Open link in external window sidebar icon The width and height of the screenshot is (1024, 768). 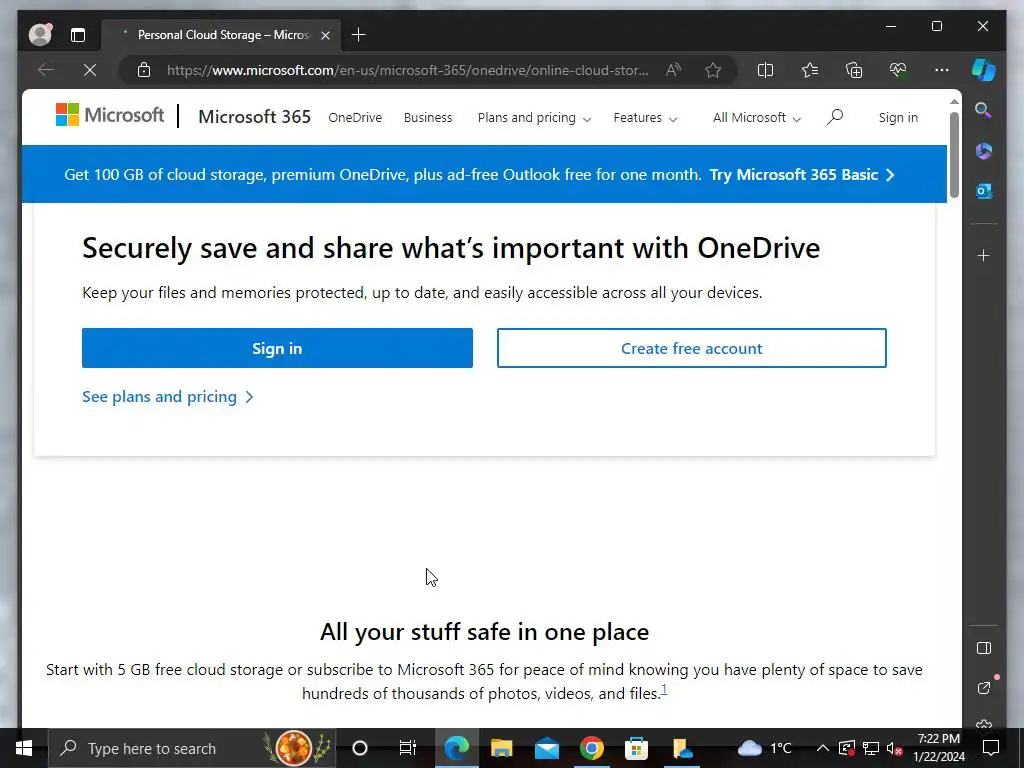point(984,688)
